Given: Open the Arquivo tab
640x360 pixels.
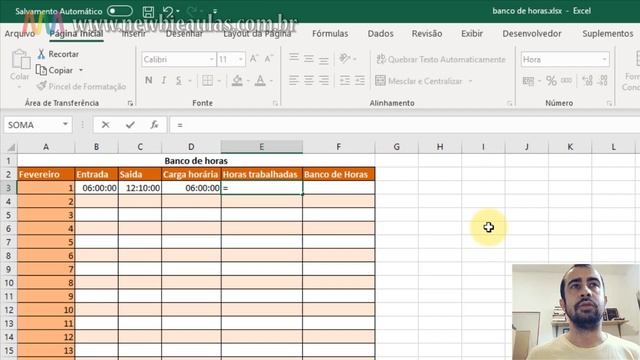Looking at the screenshot, I should pyautogui.click(x=20, y=33).
